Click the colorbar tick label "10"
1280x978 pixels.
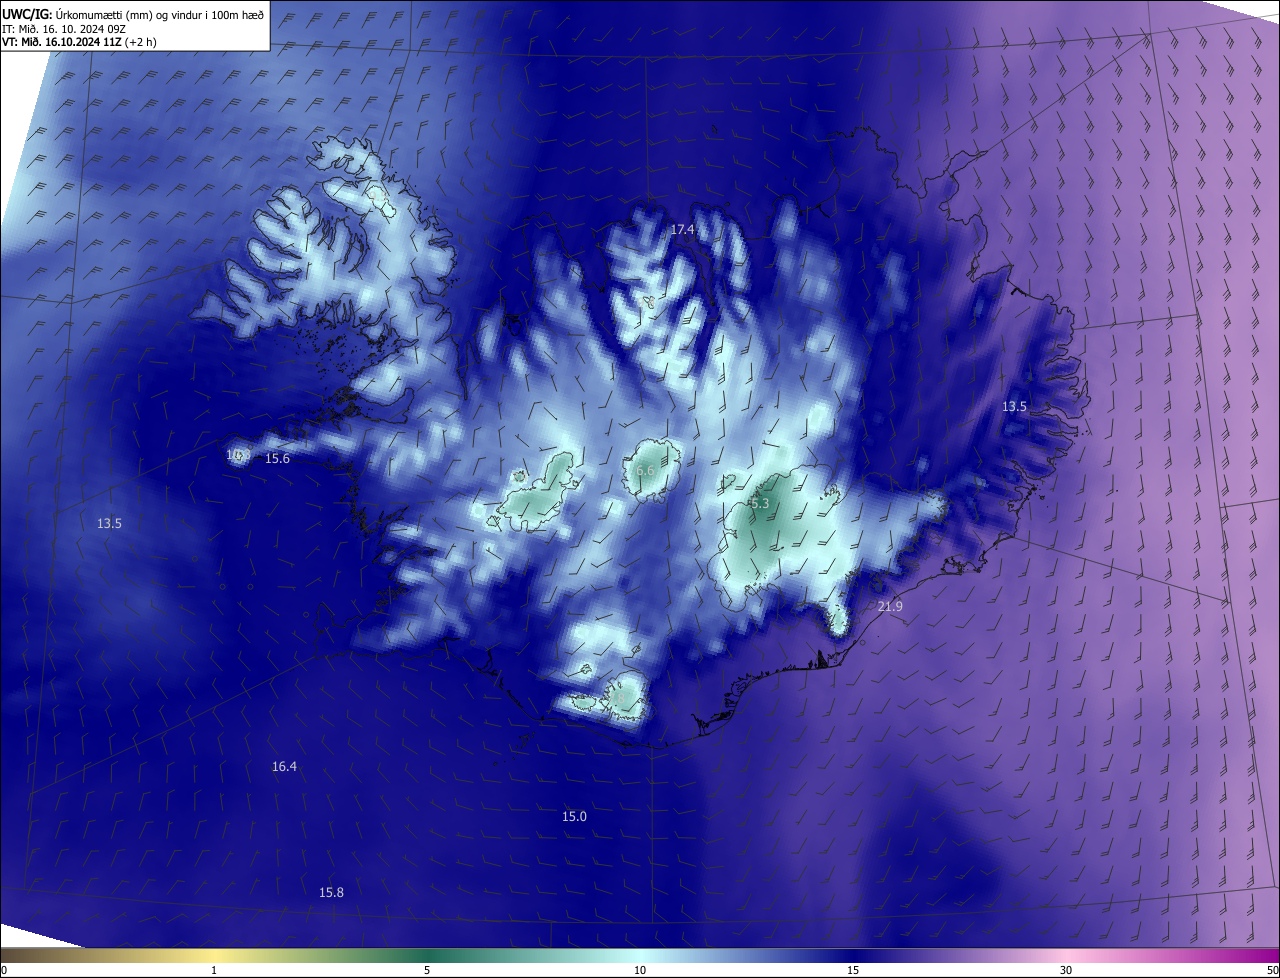(x=640, y=970)
